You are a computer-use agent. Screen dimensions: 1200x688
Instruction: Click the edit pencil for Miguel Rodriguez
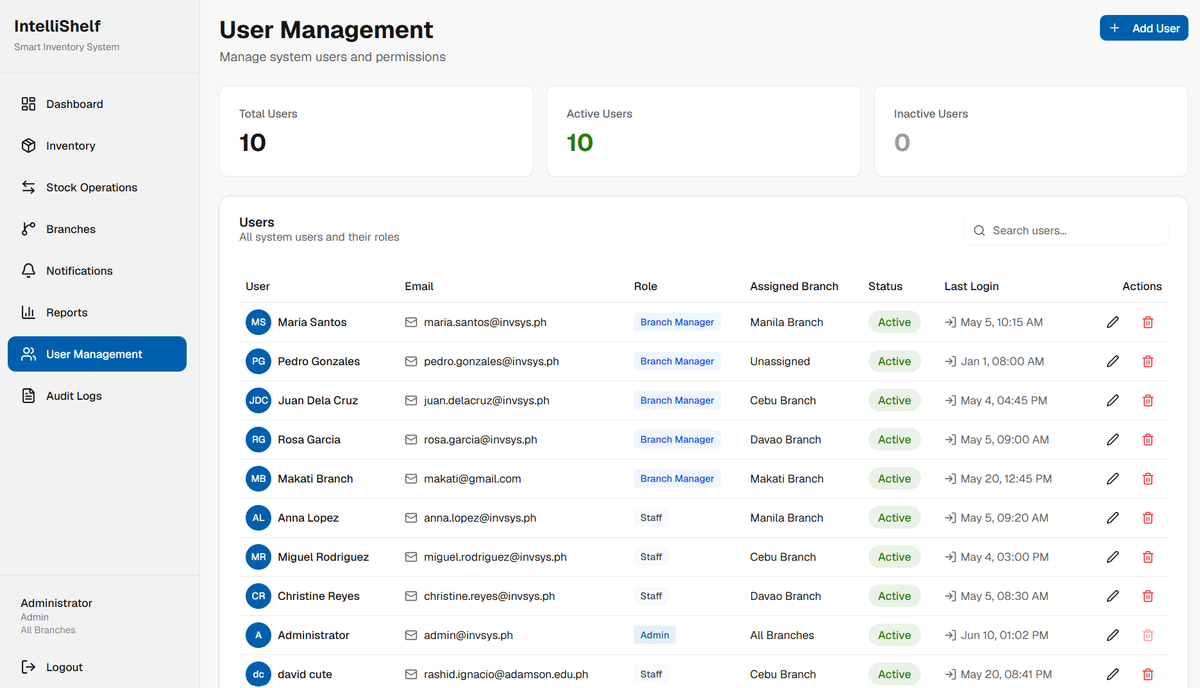click(x=1113, y=557)
